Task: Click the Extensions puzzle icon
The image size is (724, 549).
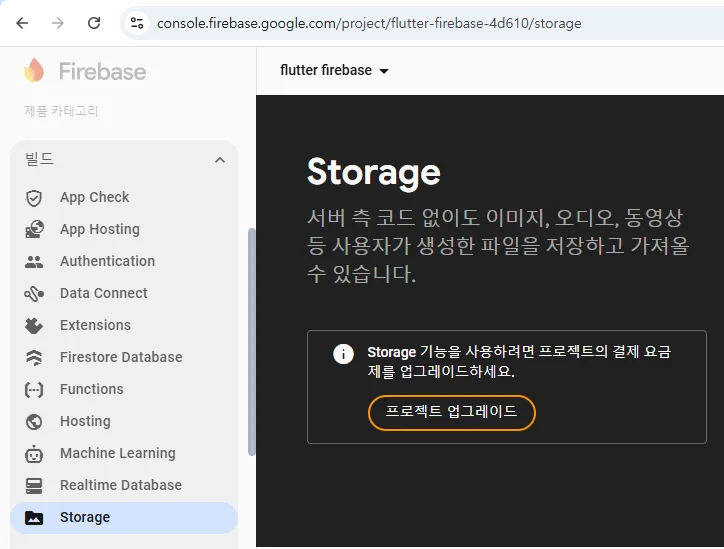Action: [x=34, y=326]
